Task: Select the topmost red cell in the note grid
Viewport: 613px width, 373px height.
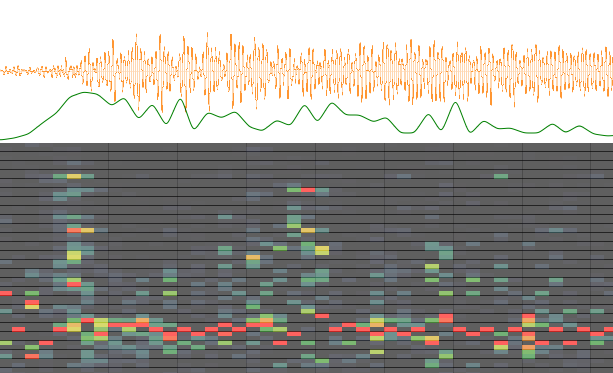Action: point(308,190)
